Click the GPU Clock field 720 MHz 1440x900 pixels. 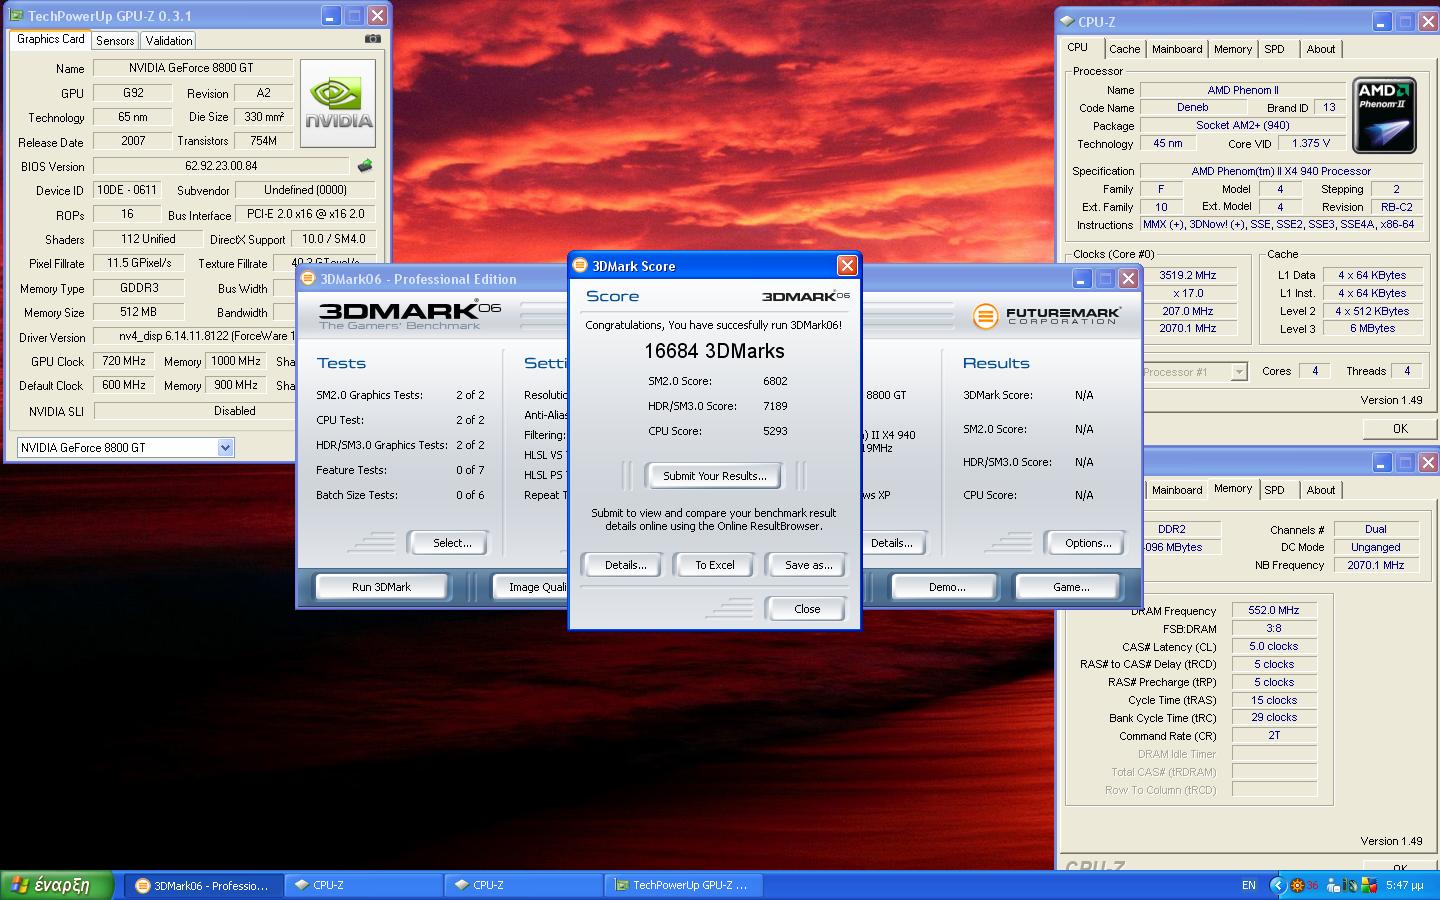pyautogui.click(x=126, y=361)
